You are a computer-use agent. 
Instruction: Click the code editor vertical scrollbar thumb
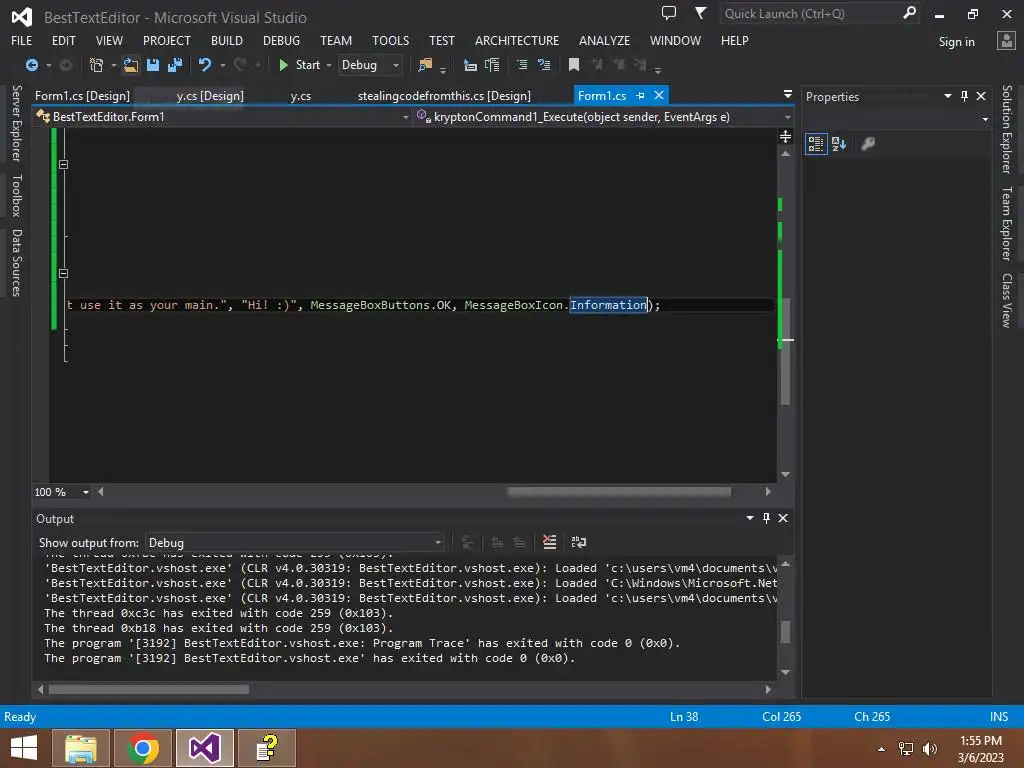[x=786, y=351]
